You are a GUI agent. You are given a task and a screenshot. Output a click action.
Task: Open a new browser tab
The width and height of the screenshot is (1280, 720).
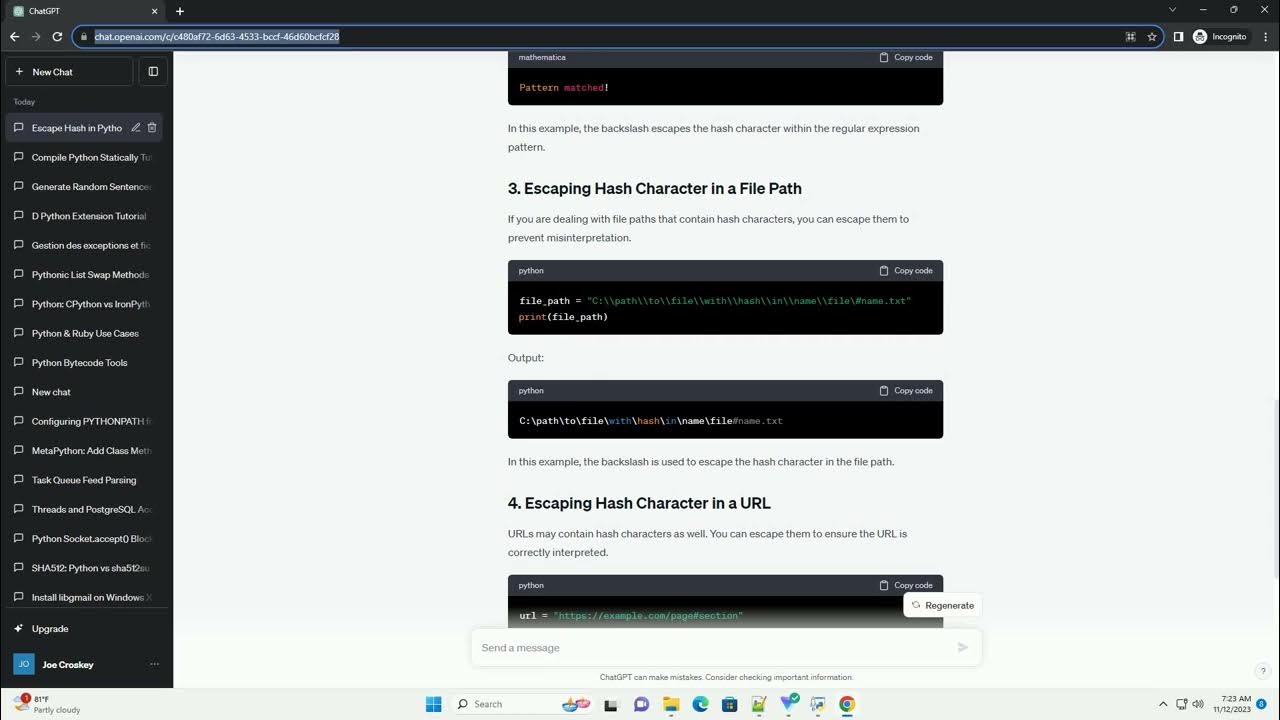point(180,11)
